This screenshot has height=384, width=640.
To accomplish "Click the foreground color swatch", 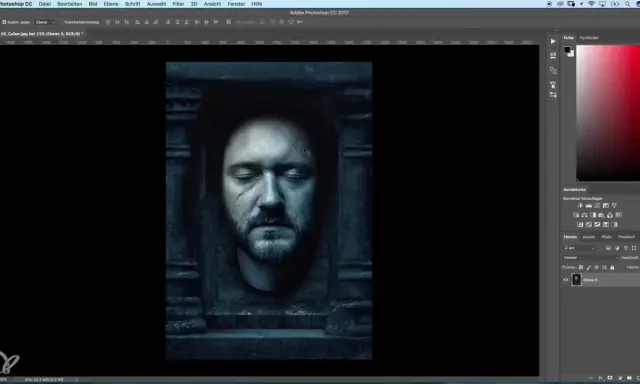I will [x=567, y=50].
